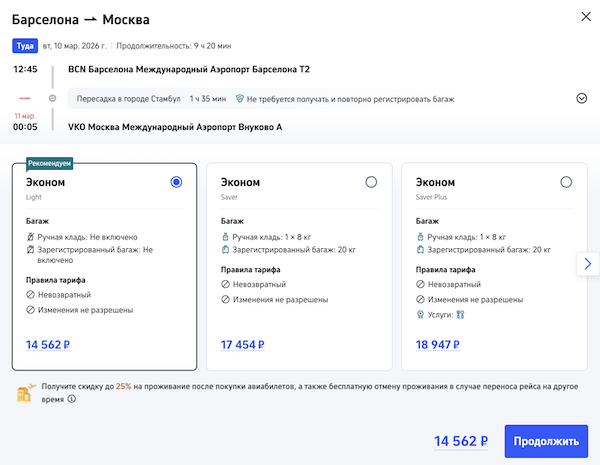This screenshot has width=600, height=465.
Task: Click the Продолжить button
Action: 546,441
